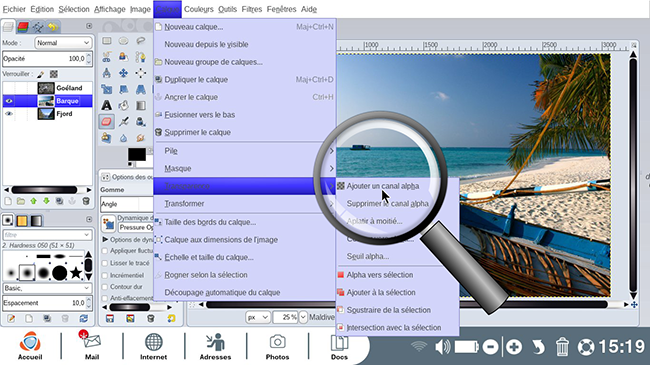Toggle lock pixels paintbrush icon
The width and height of the screenshot is (650, 365).
(x=41, y=74)
